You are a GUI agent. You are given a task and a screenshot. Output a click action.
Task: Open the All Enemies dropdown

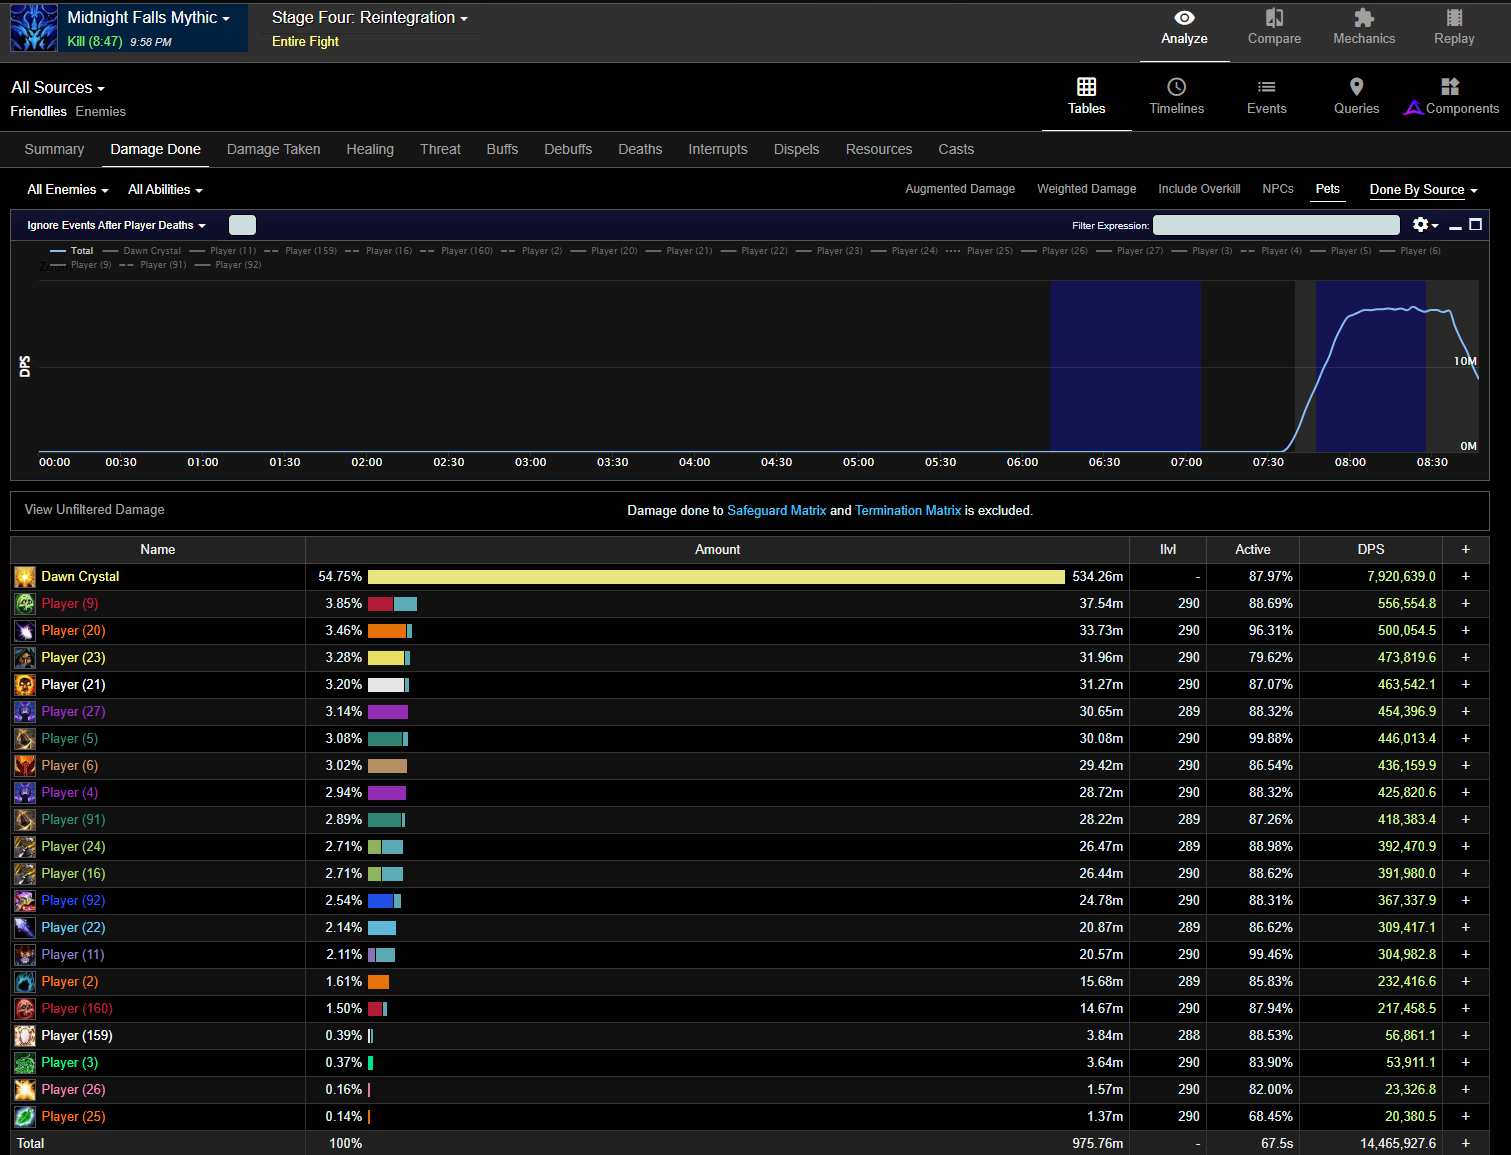pyautogui.click(x=68, y=189)
